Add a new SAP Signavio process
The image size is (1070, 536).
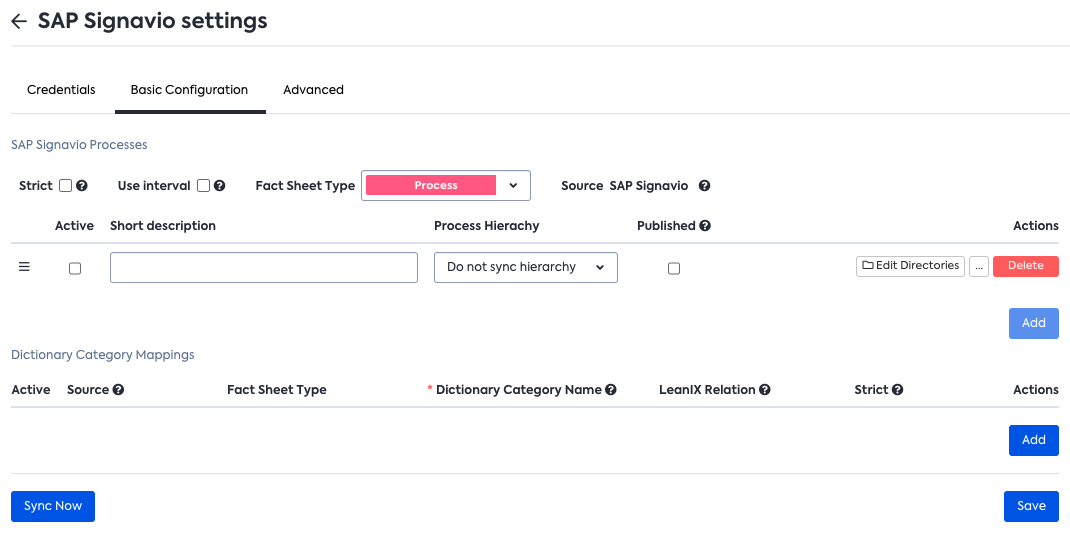(1034, 323)
